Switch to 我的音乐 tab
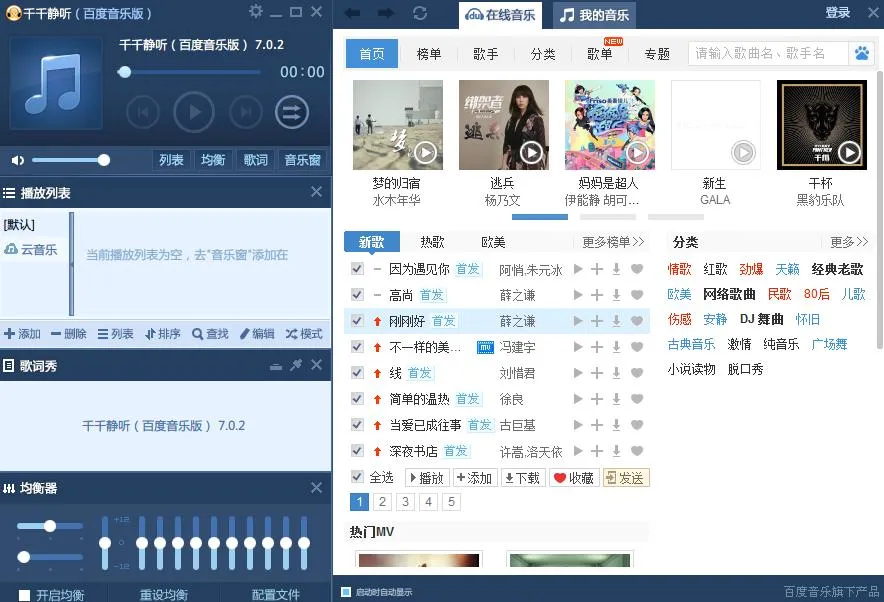 click(594, 15)
